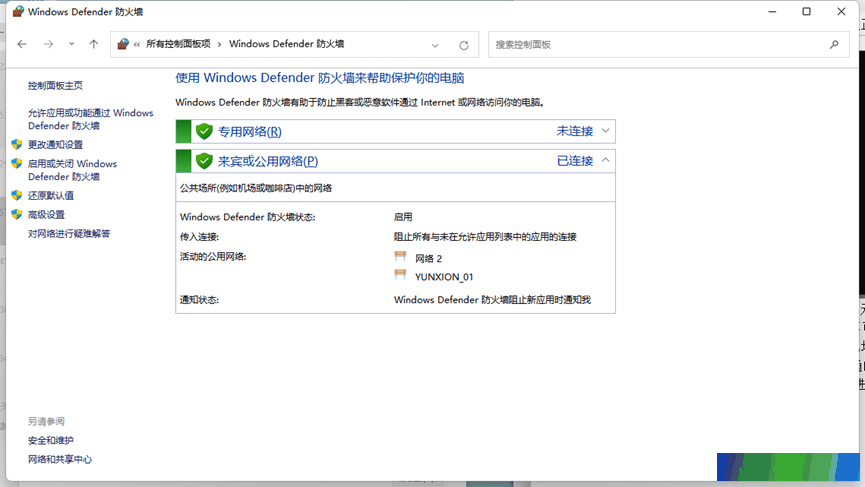This screenshot has width=865, height=487.
Task: Click 阻止所有与未在允许应用列表中的应用的连接 text
Action: click(485, 237)
